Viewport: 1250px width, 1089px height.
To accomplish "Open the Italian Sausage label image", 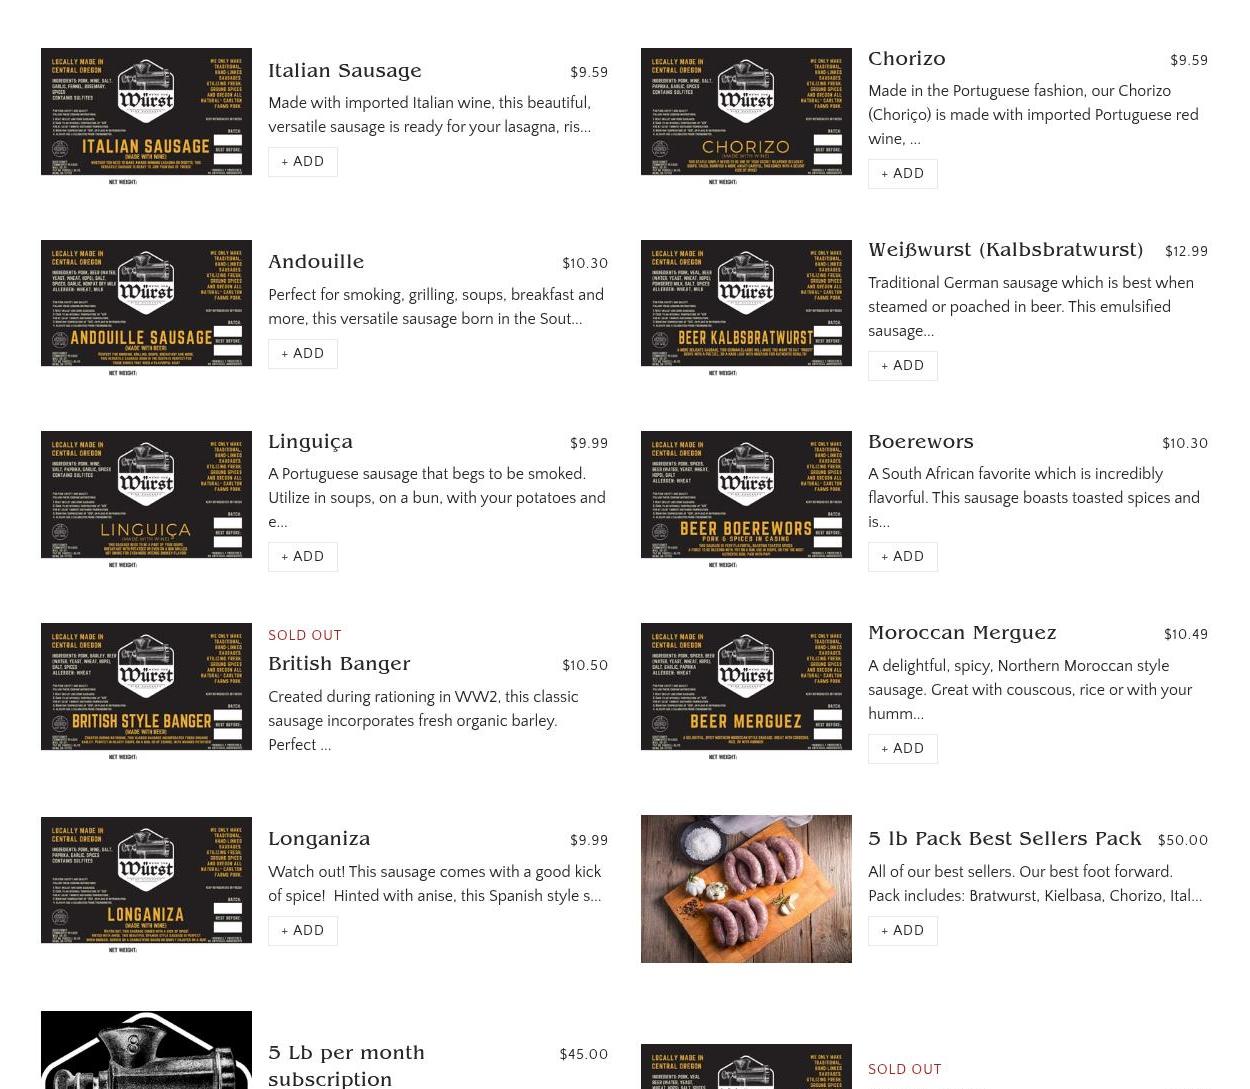I will click(146, 116).
